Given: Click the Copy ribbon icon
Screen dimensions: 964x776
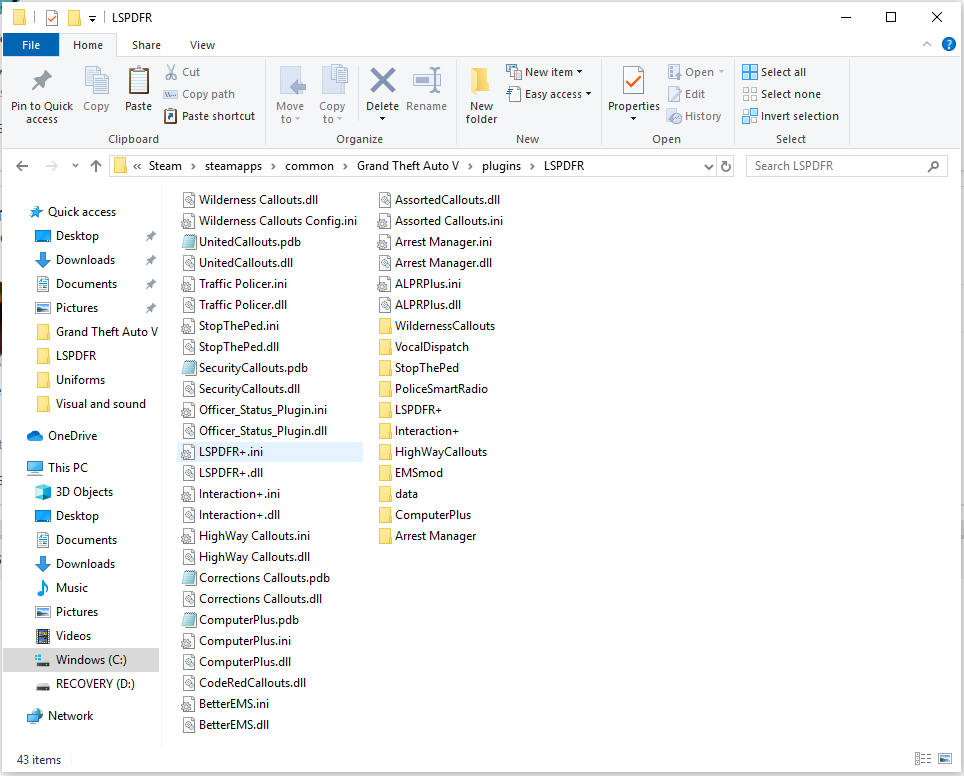Looking at the screenshot, I should [96, 81].
